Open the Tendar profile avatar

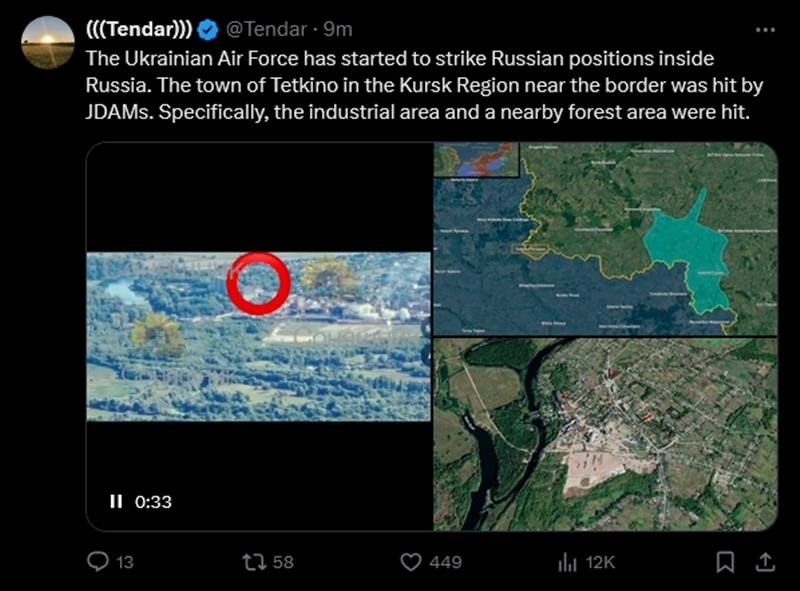pos(48,42)
